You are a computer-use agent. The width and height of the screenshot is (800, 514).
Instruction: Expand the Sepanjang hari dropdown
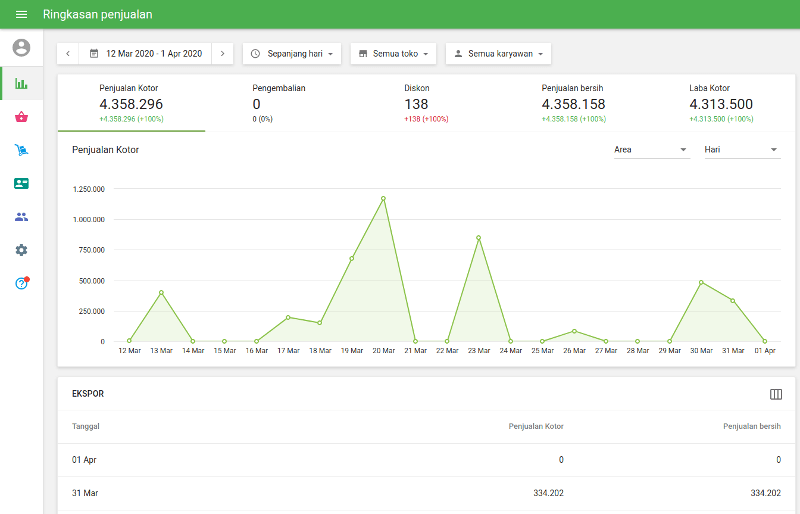[292, 53]
